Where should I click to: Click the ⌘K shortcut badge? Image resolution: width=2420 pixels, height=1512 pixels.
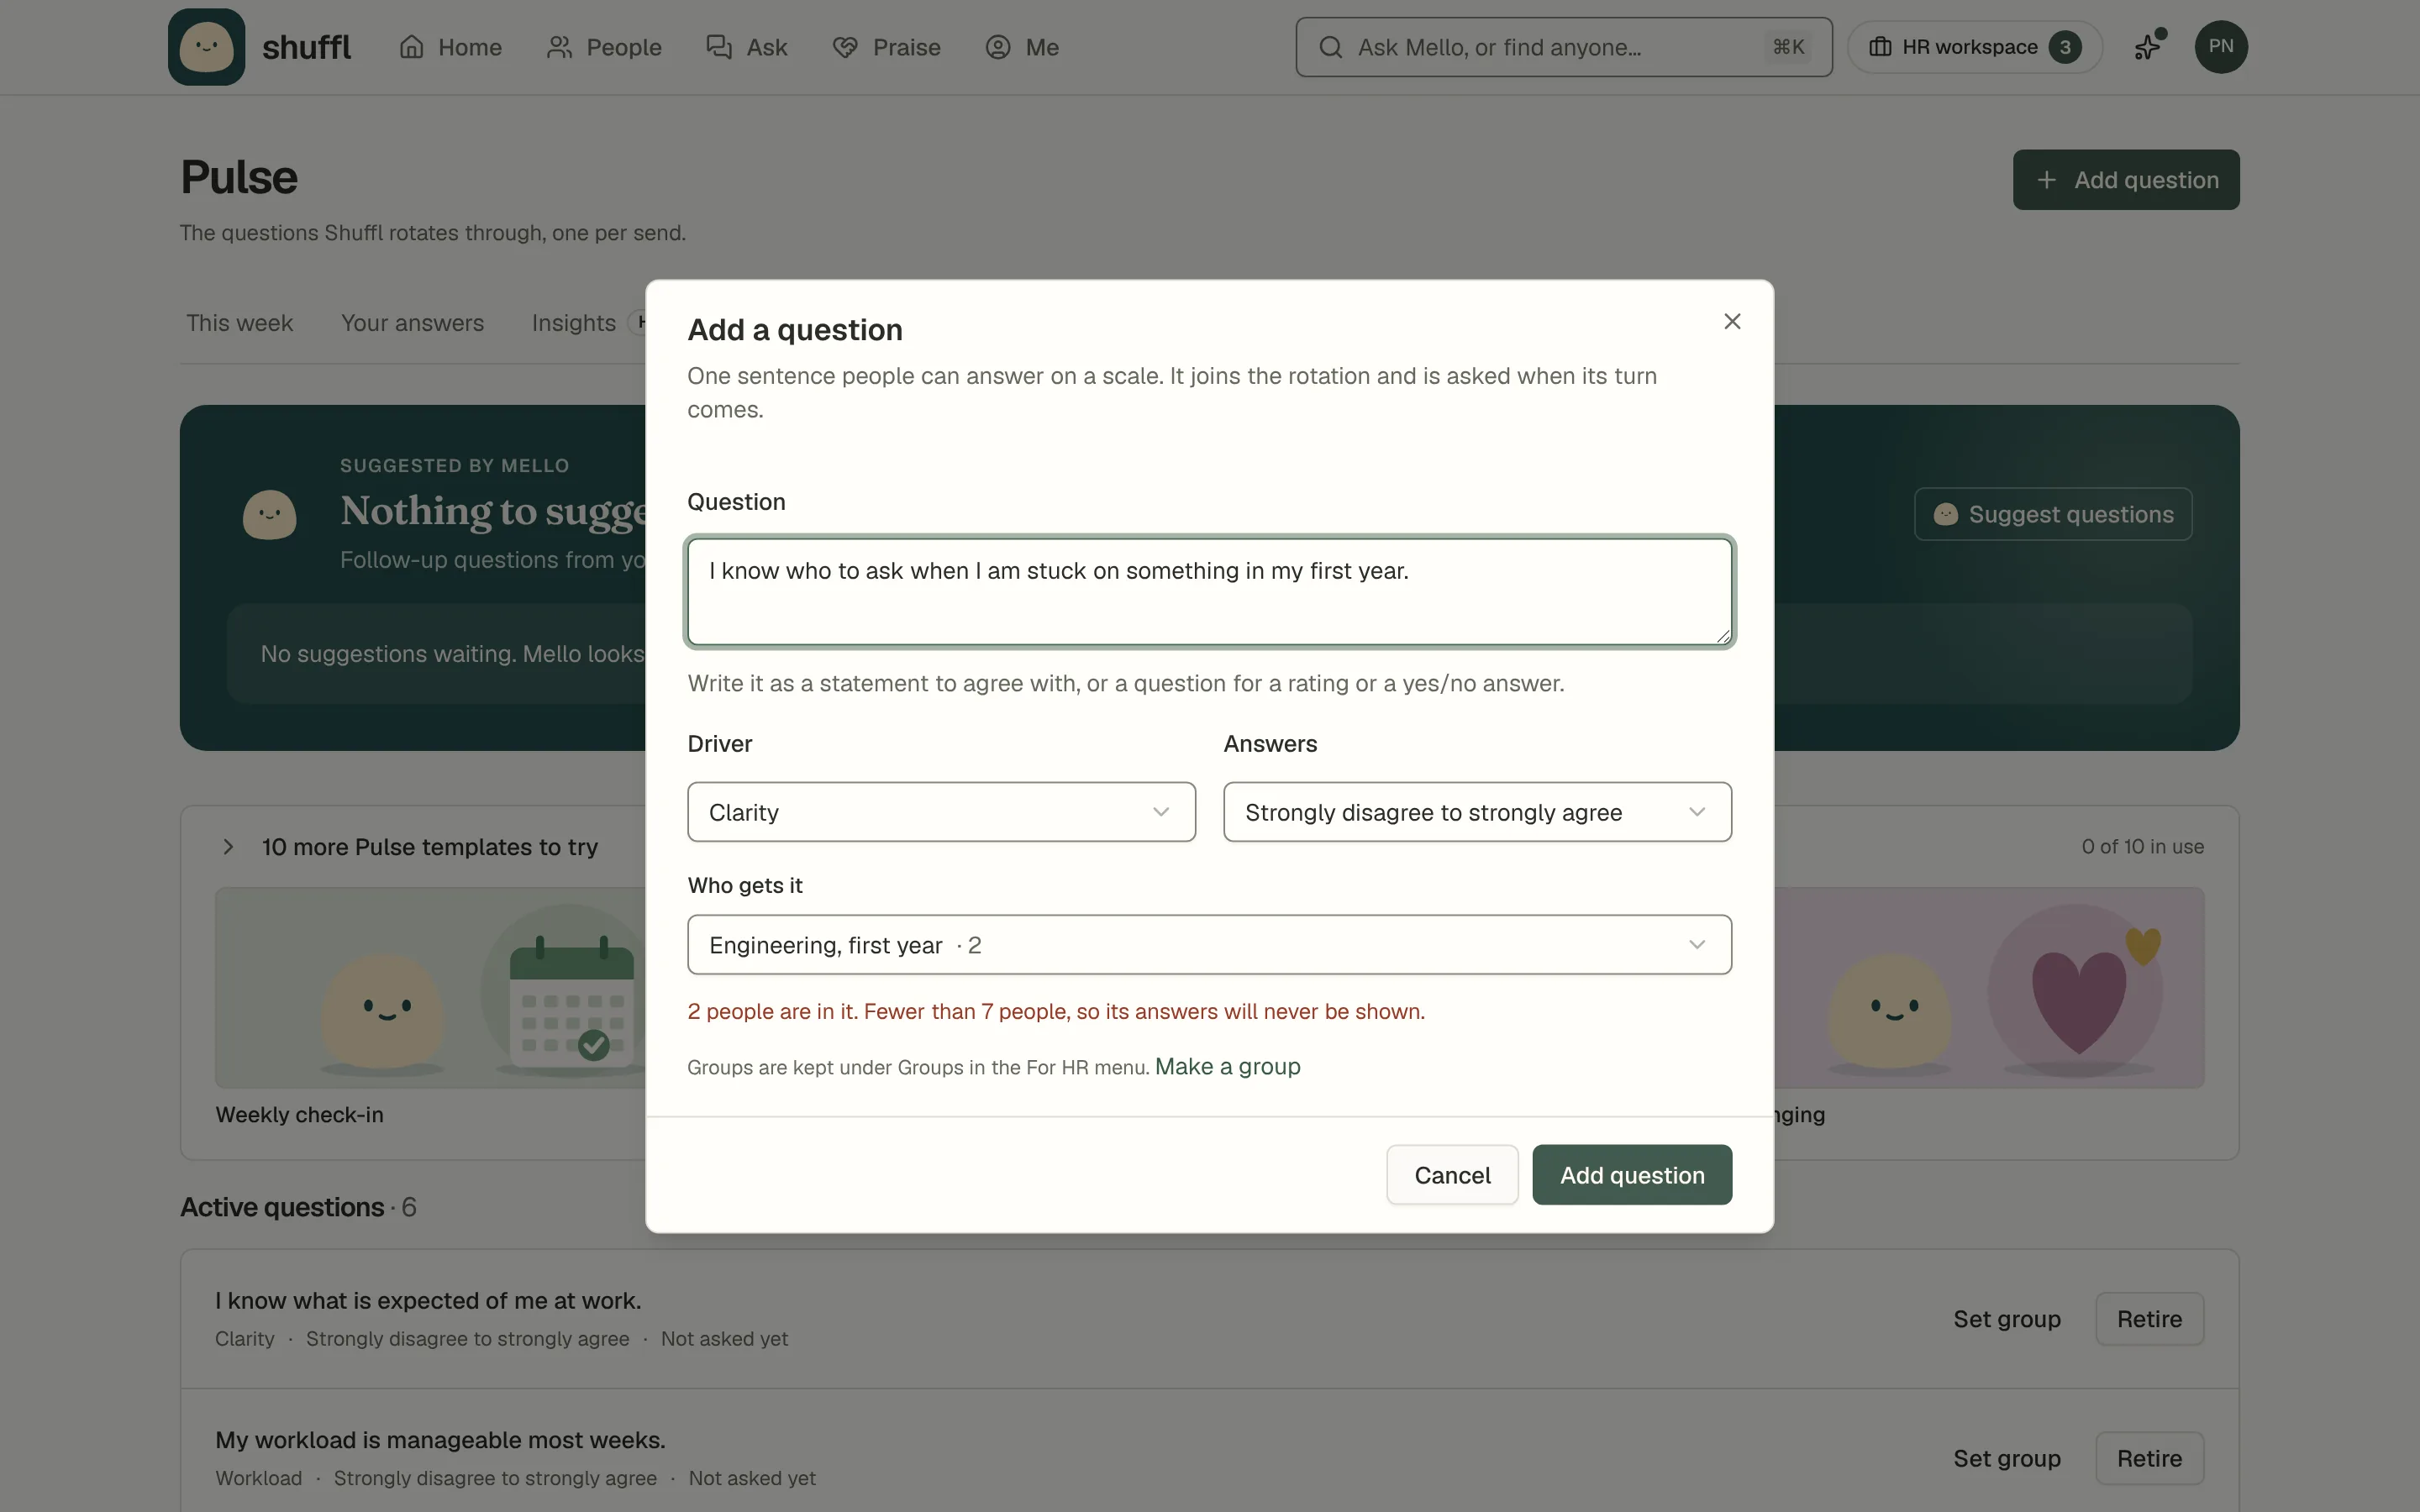(1788, 47)
